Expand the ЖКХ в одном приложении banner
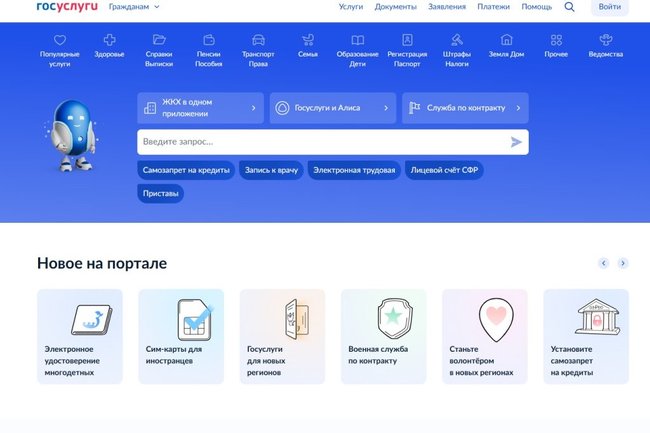The height and width of the screenshot is (433, 650). click(253, 108)
